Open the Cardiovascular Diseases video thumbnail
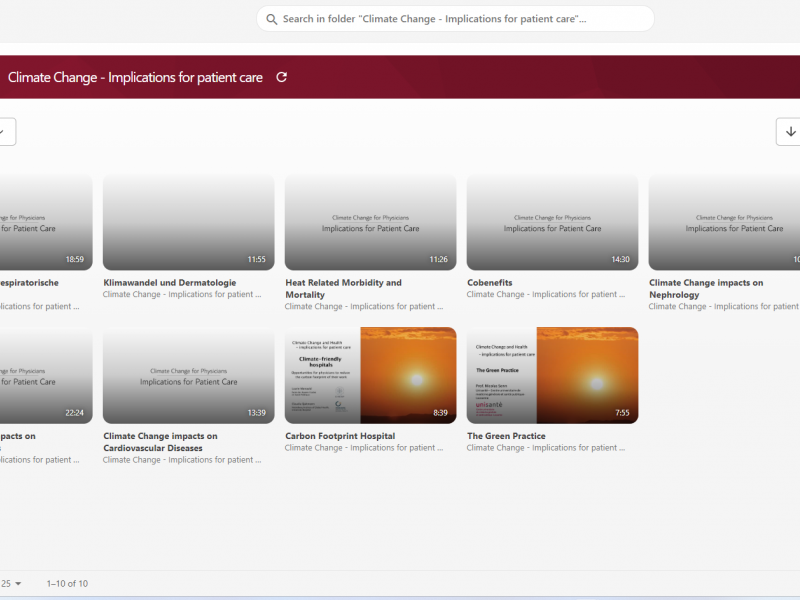Screen dimensions: 800x600 pyautogui.click(x=188, y=375)
